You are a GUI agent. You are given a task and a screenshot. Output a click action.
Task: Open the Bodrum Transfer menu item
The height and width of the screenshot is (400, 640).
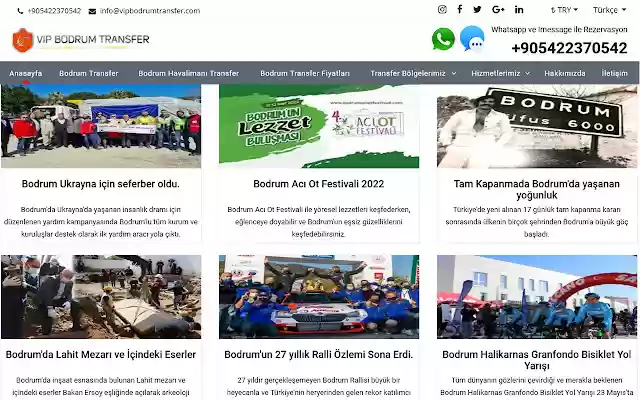(89, 73)
